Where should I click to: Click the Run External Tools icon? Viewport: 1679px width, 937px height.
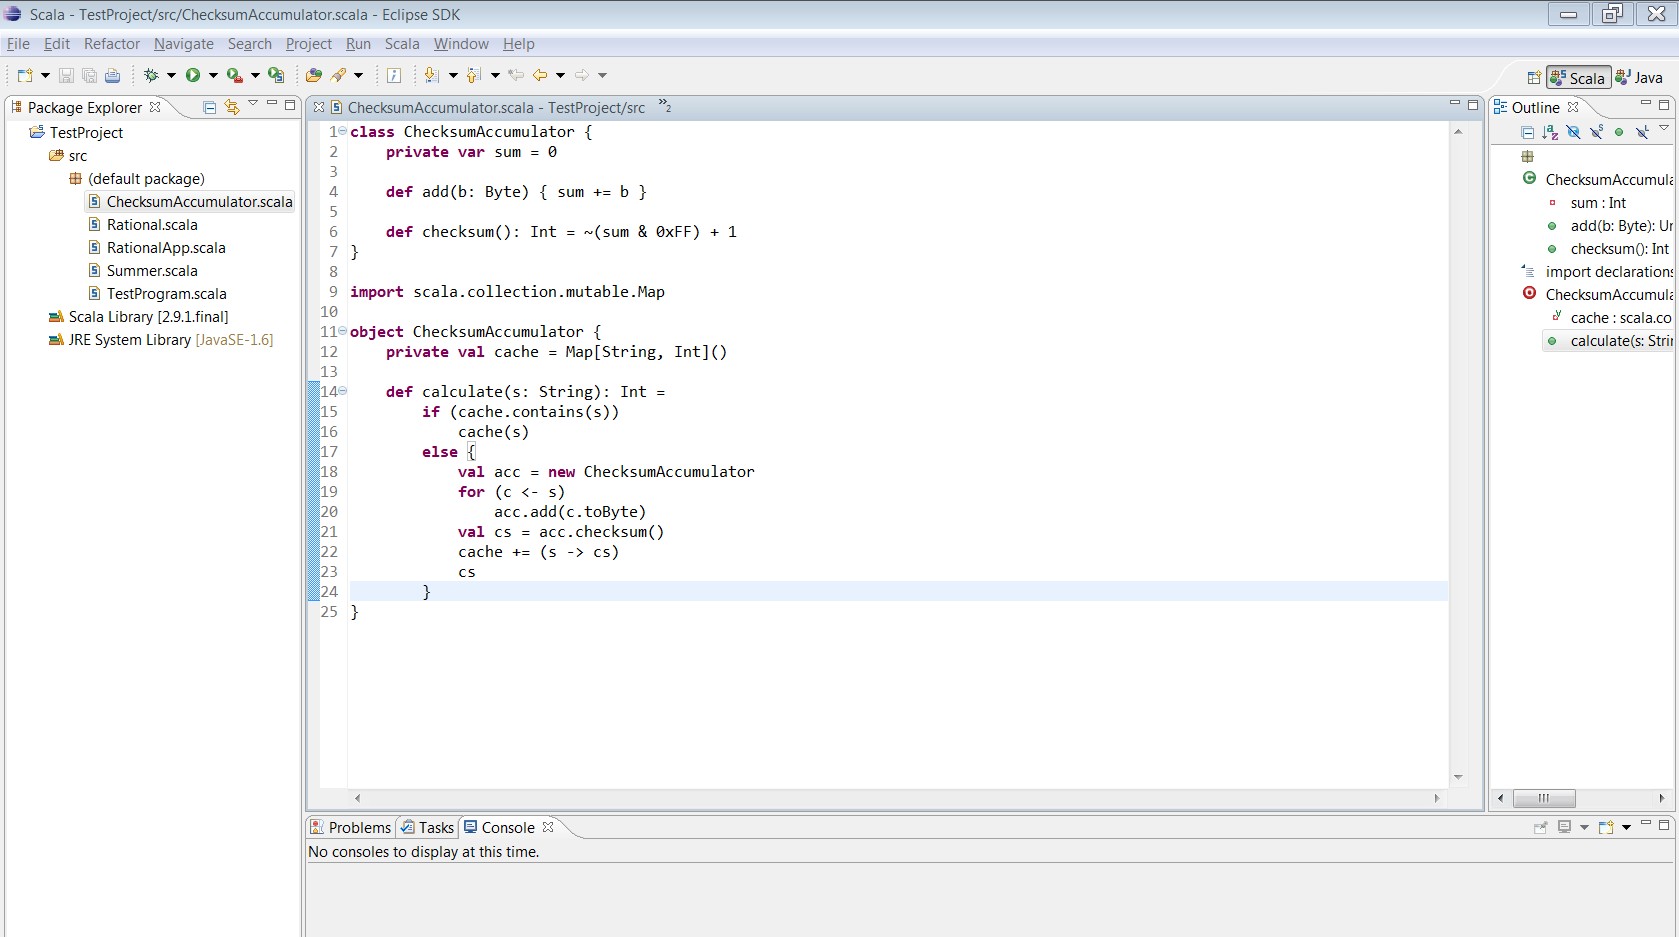tap(234, 75)
